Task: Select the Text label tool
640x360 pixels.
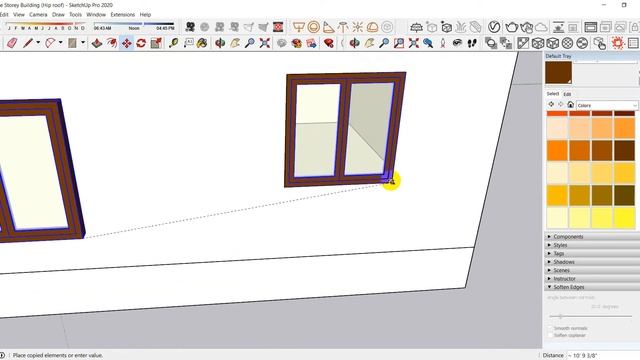Action: point(188,43)
